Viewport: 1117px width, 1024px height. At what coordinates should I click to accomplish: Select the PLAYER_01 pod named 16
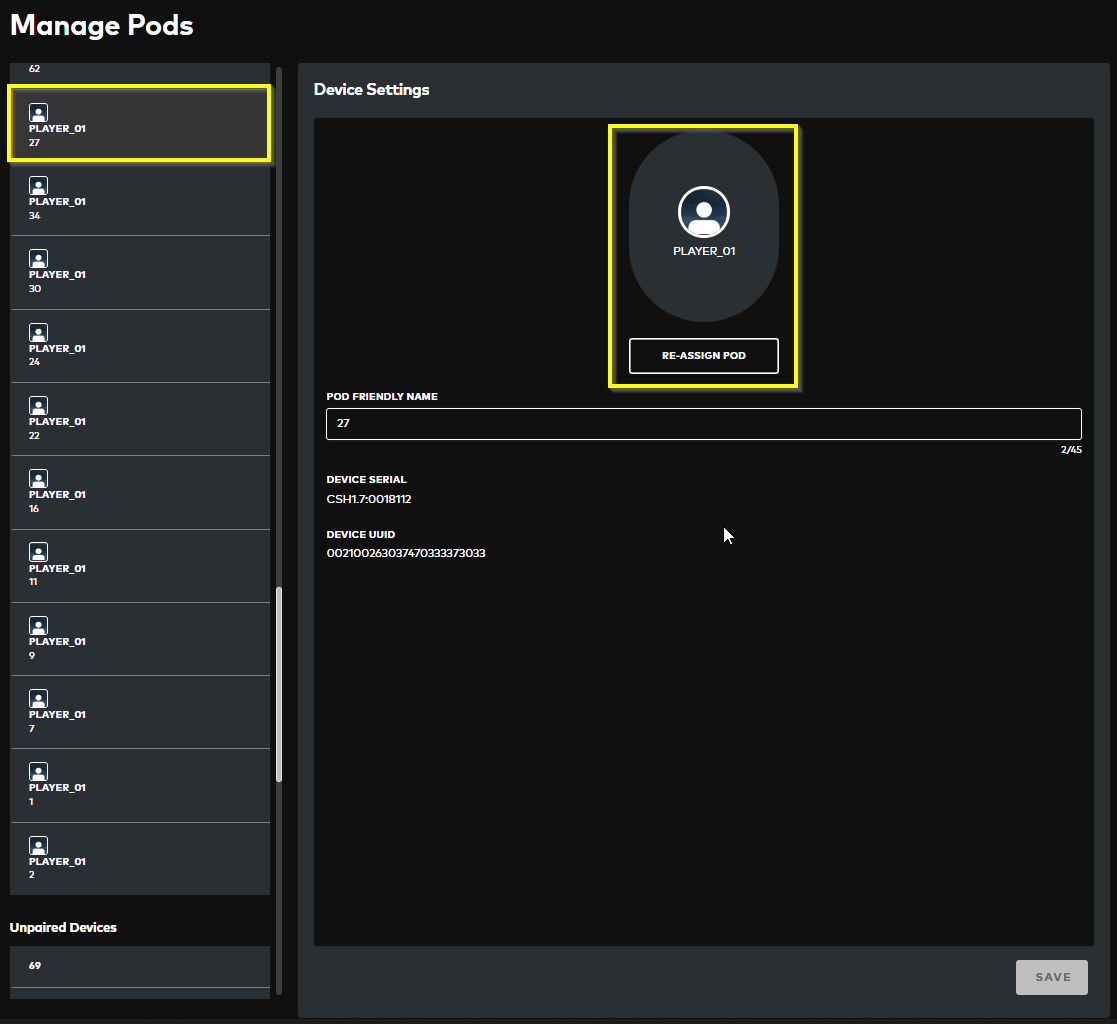pyautogui.click(x=140, y=492)
